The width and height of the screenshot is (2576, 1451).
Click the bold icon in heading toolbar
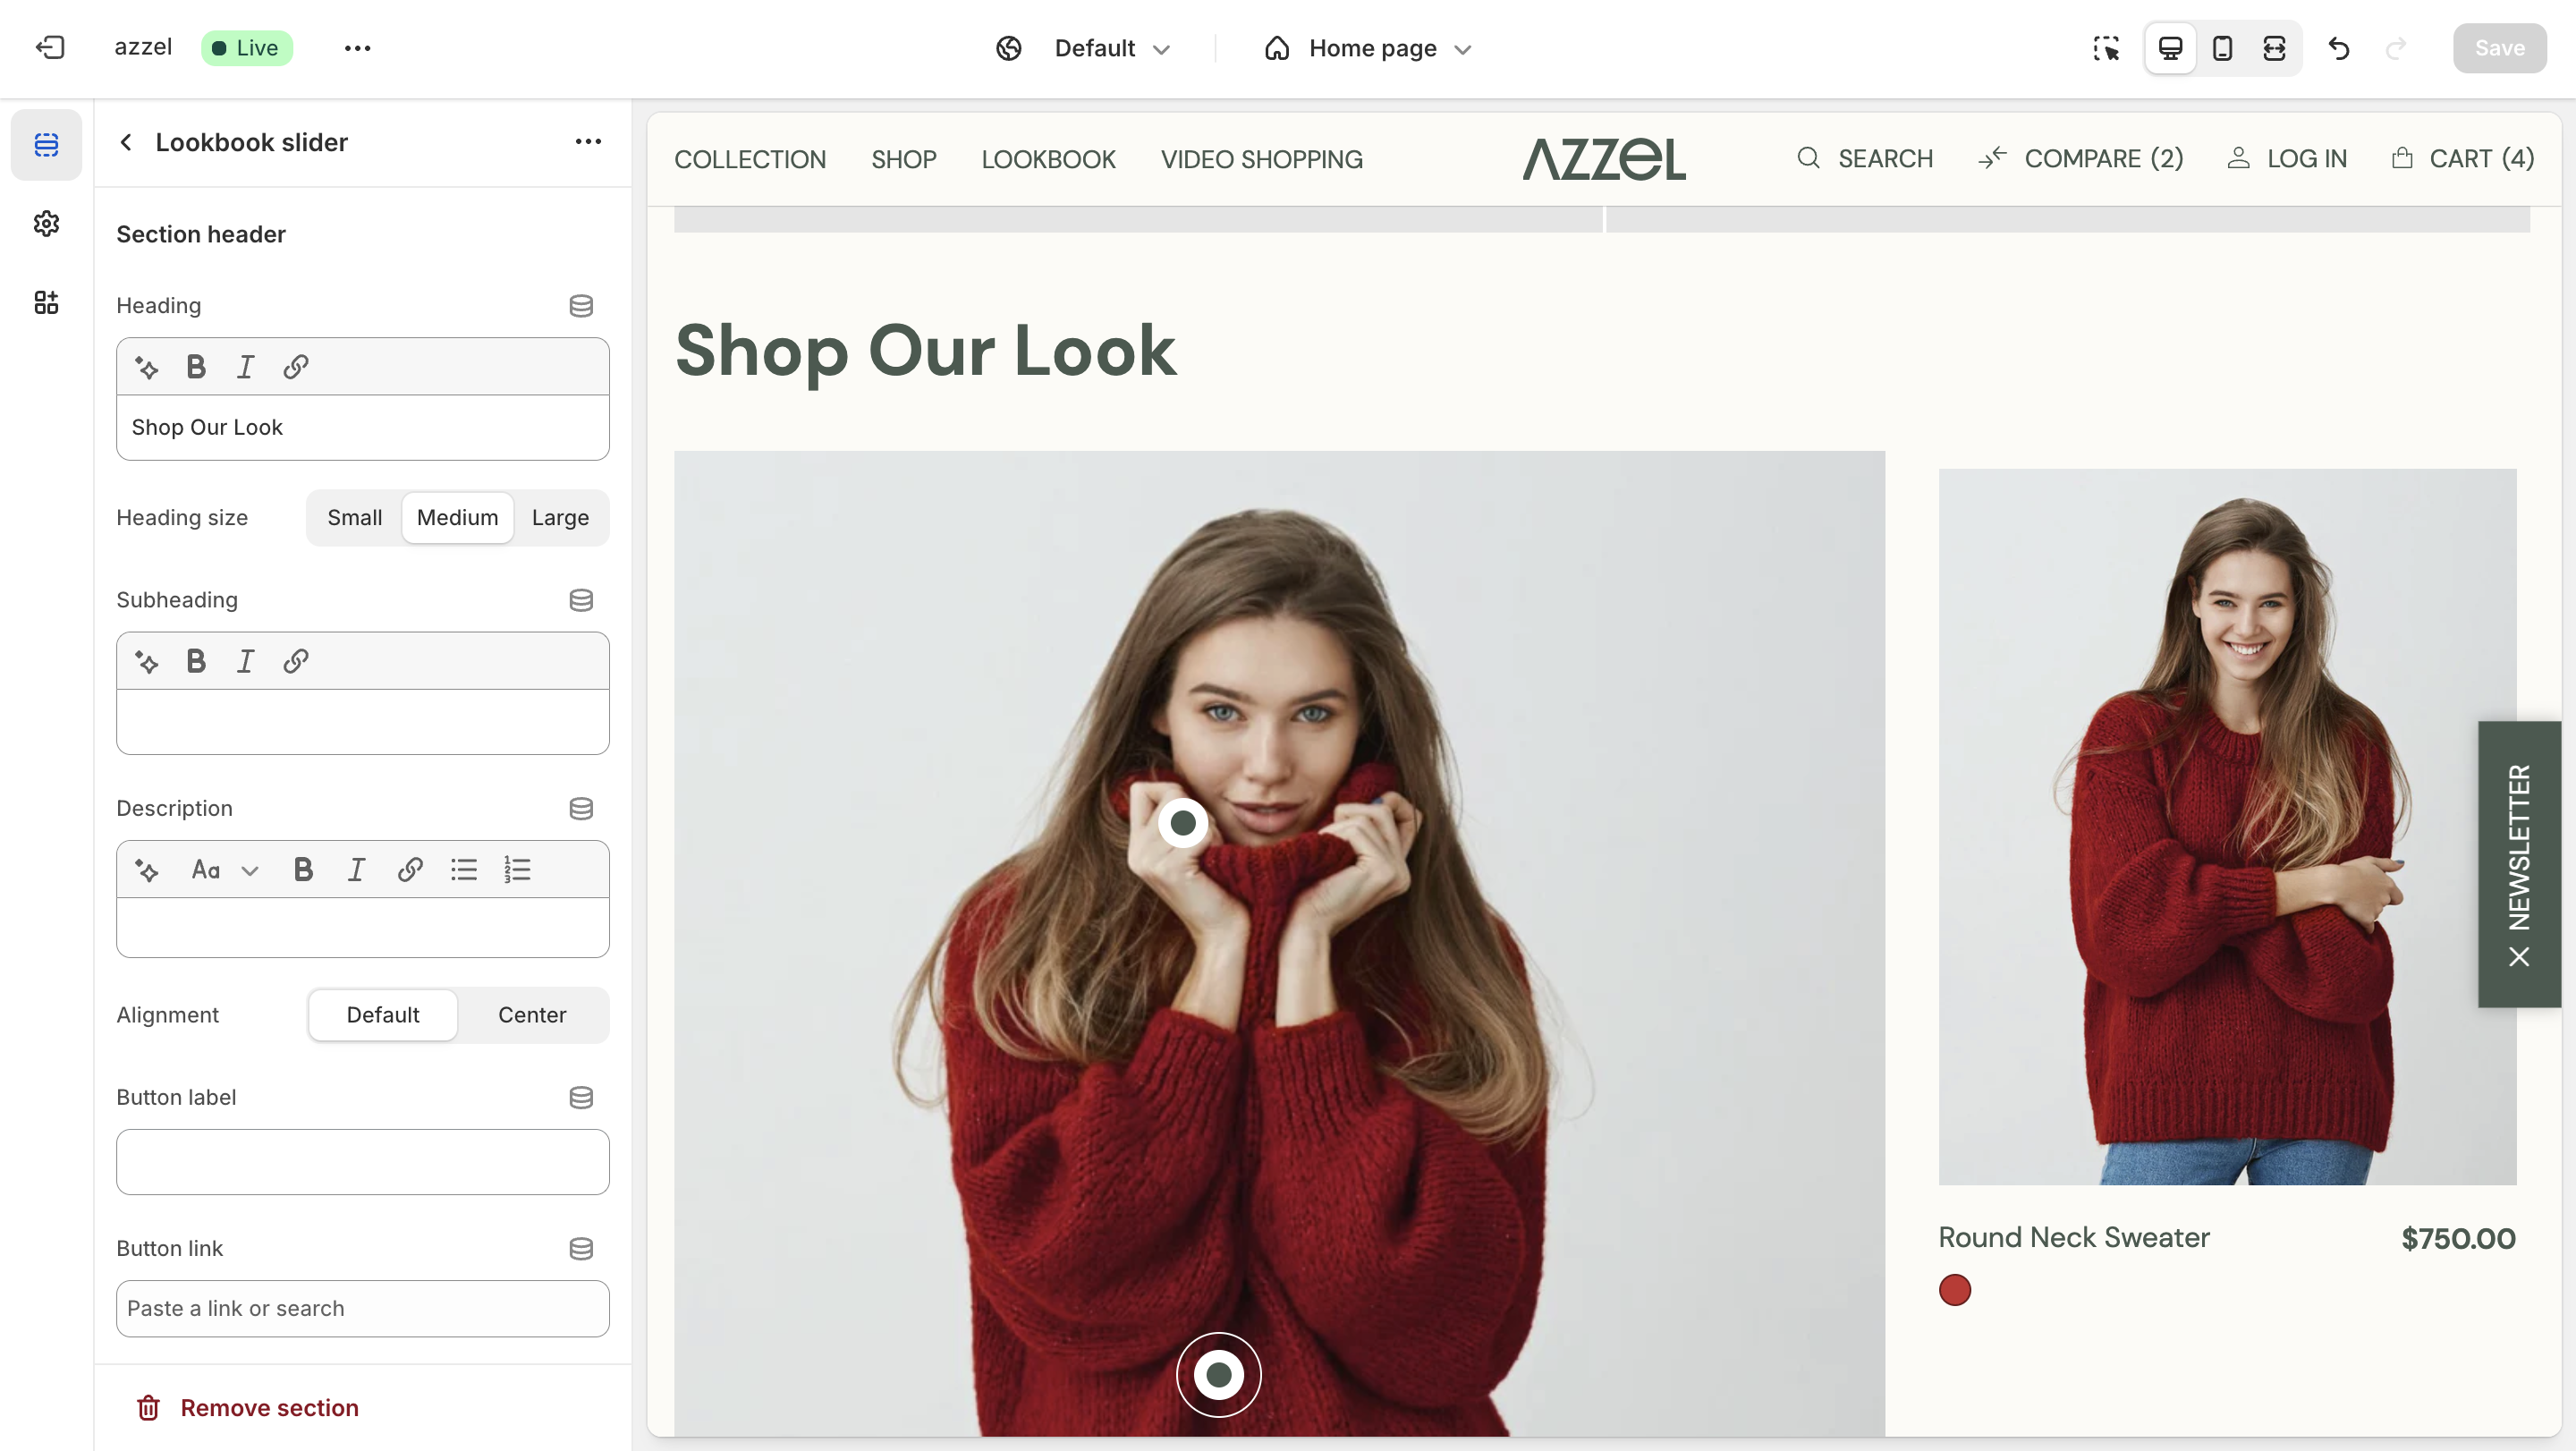(197, 366)
